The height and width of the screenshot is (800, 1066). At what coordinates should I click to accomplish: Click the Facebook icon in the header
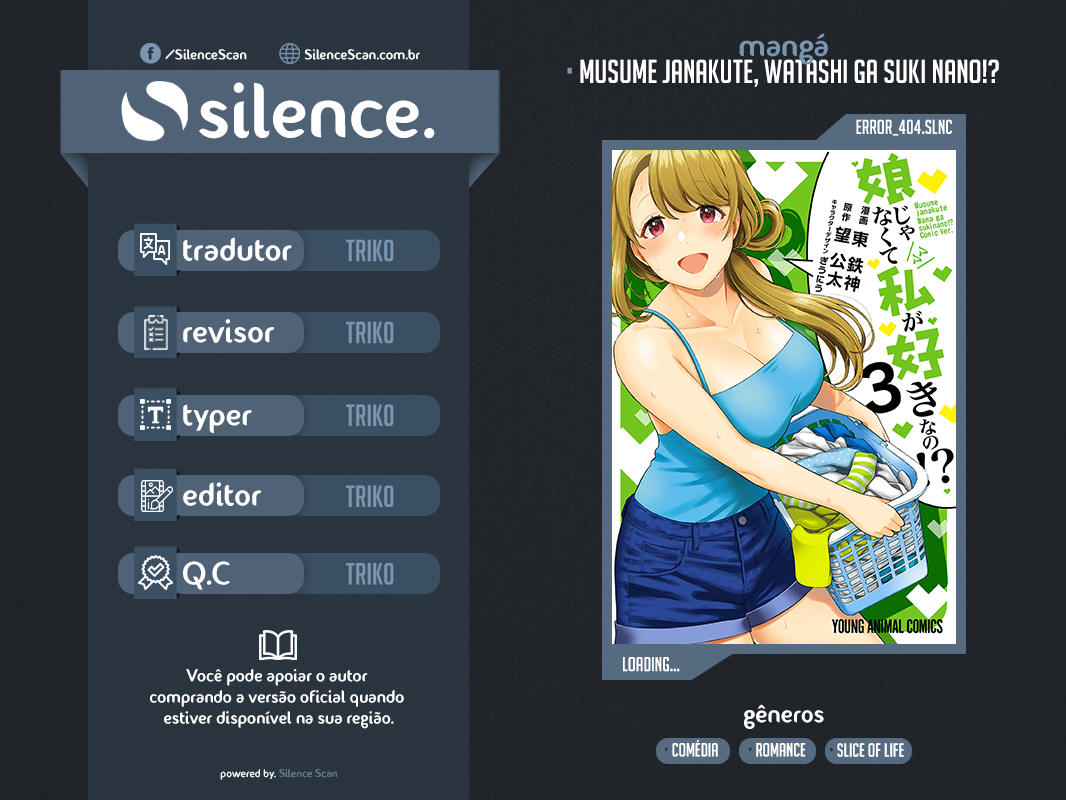tap(150, 54)
